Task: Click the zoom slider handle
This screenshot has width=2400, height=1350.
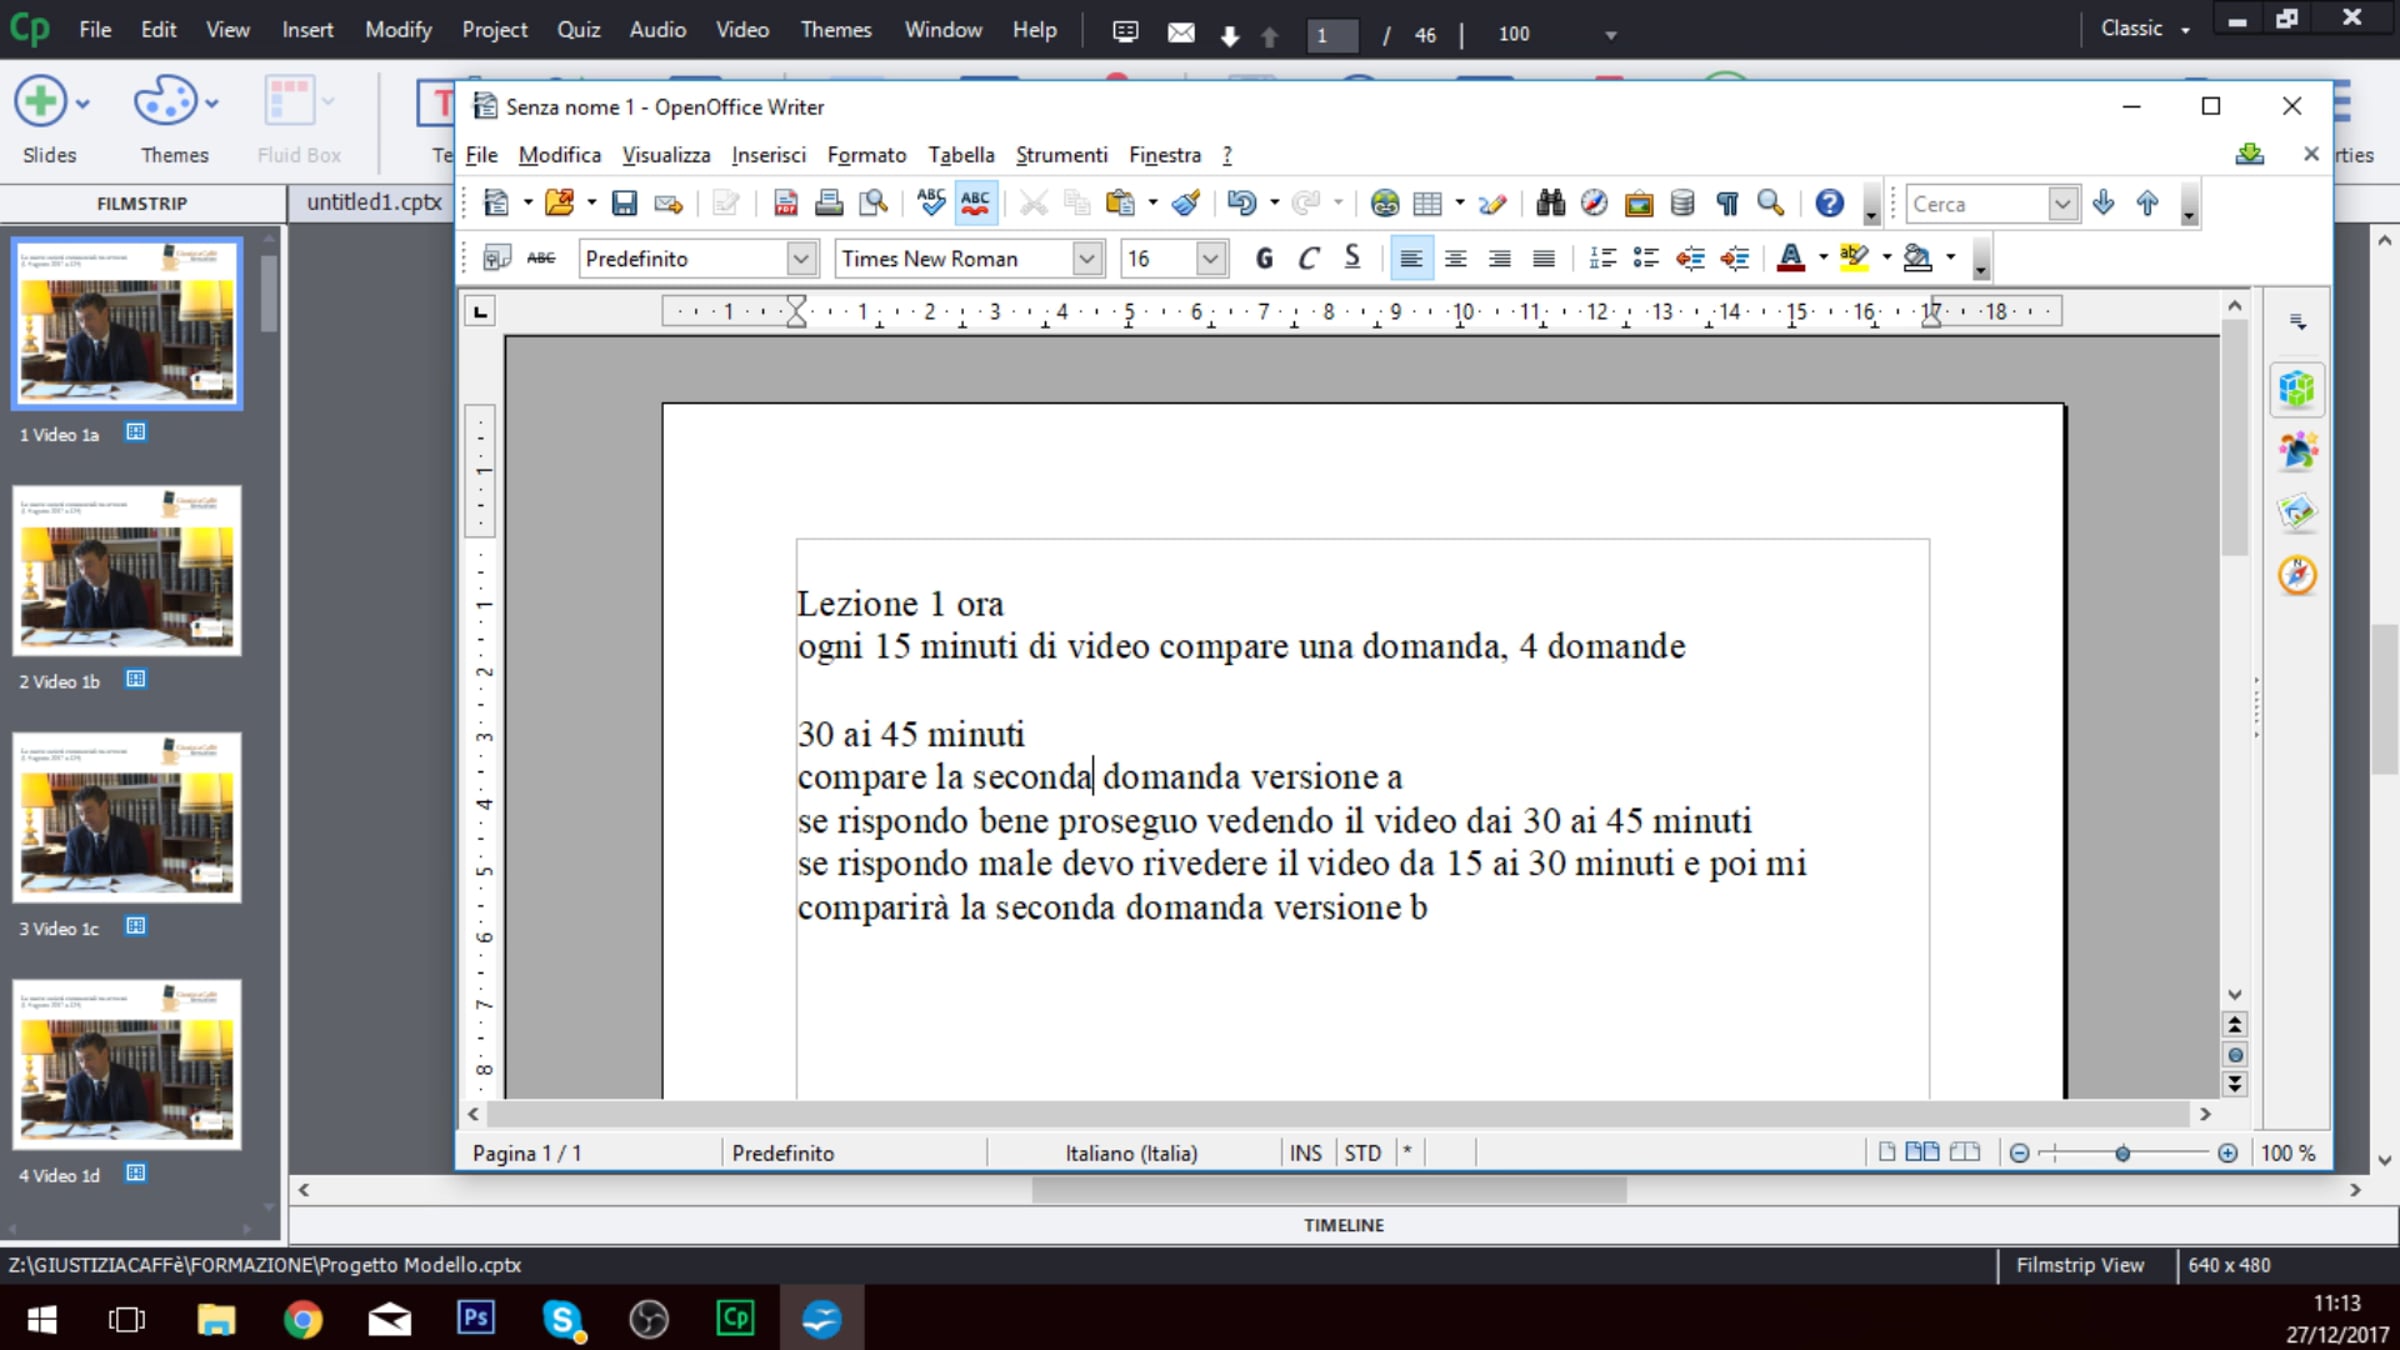Action: (x=2122, y=1154)
